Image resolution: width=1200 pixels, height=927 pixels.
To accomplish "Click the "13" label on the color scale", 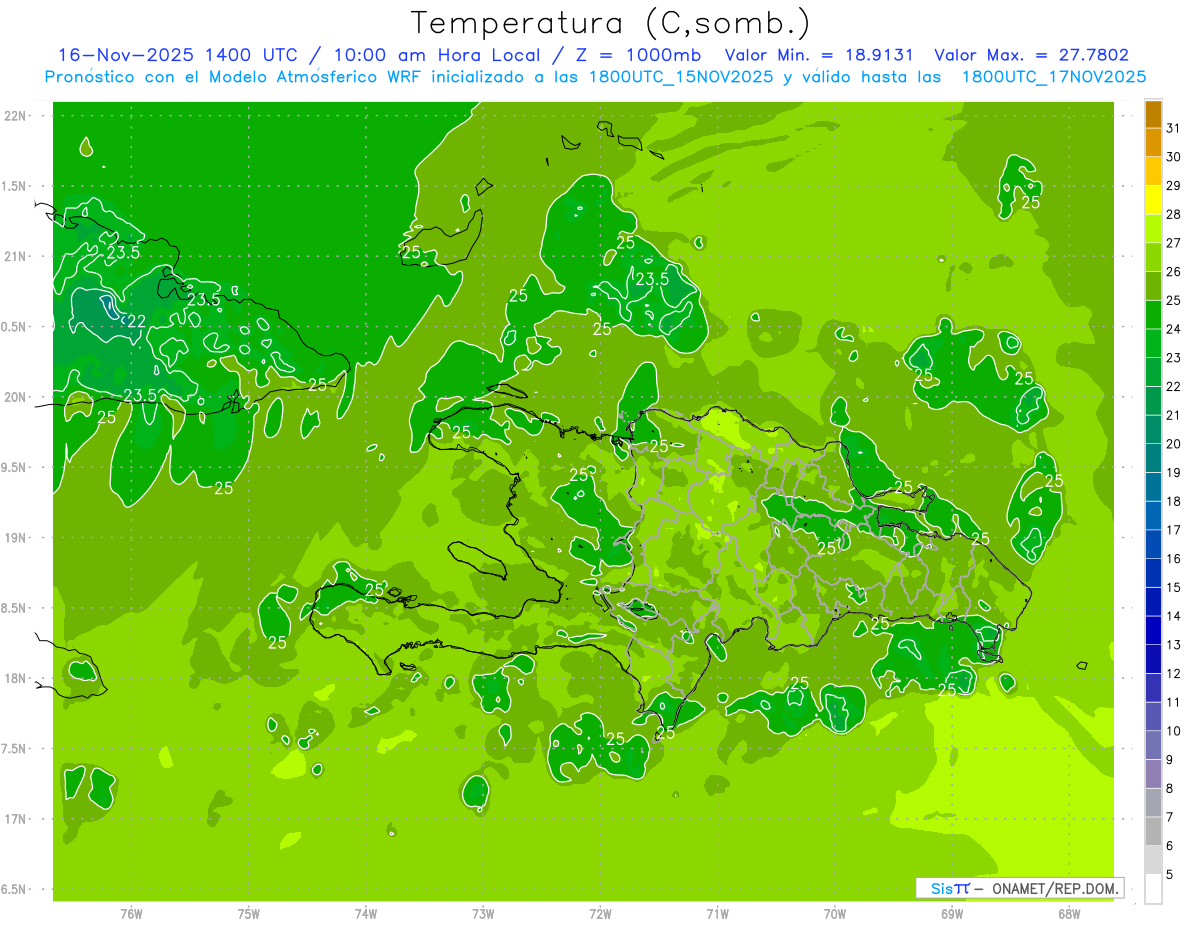I will point(1174,645).
